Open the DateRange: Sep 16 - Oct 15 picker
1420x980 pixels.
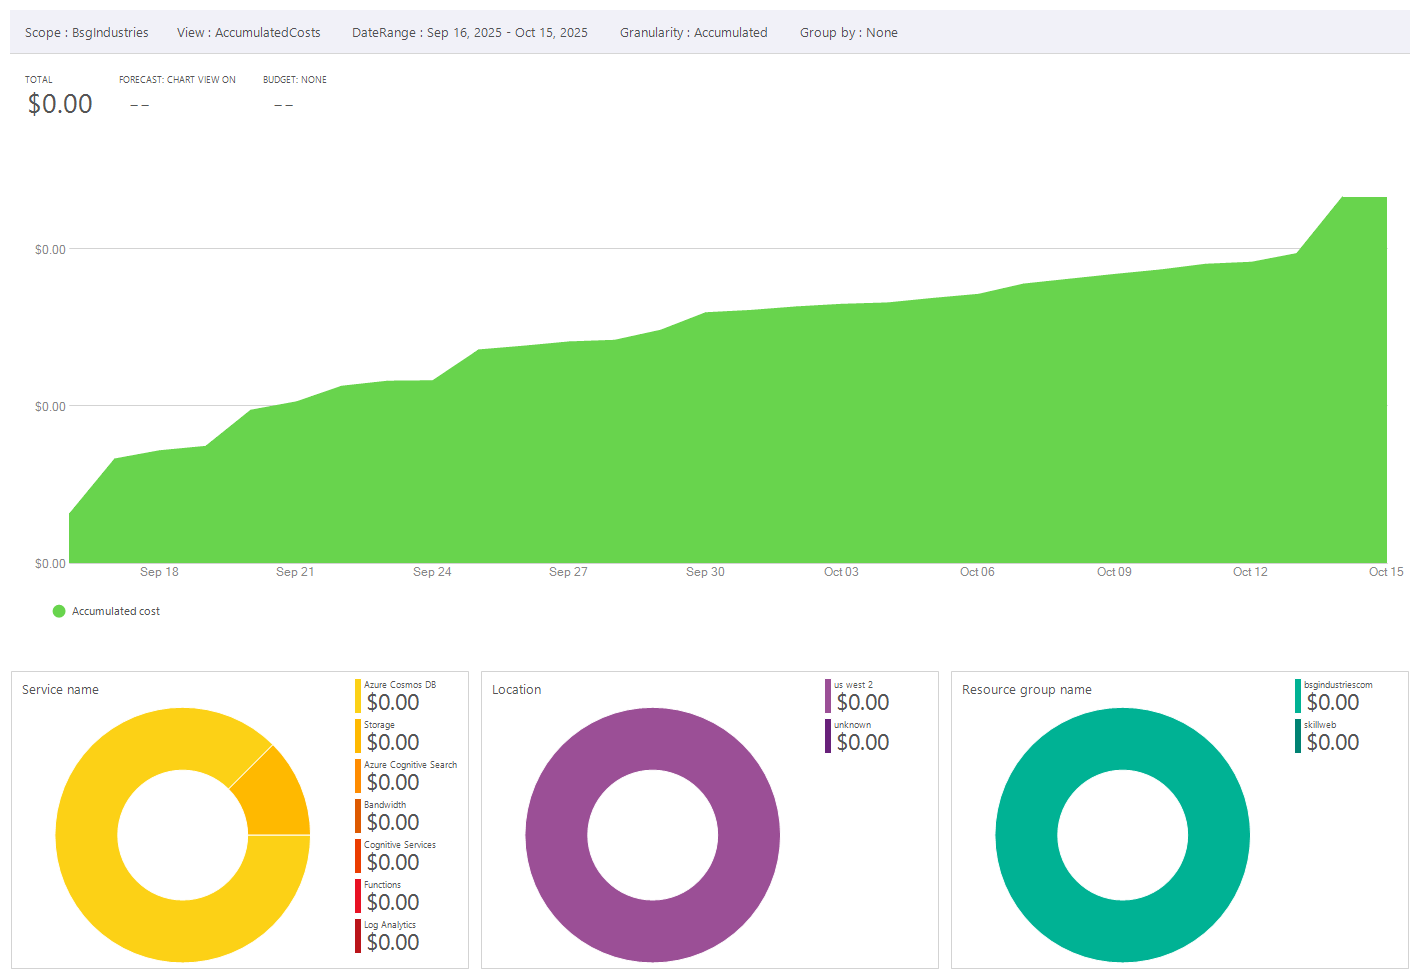[469, 32]
